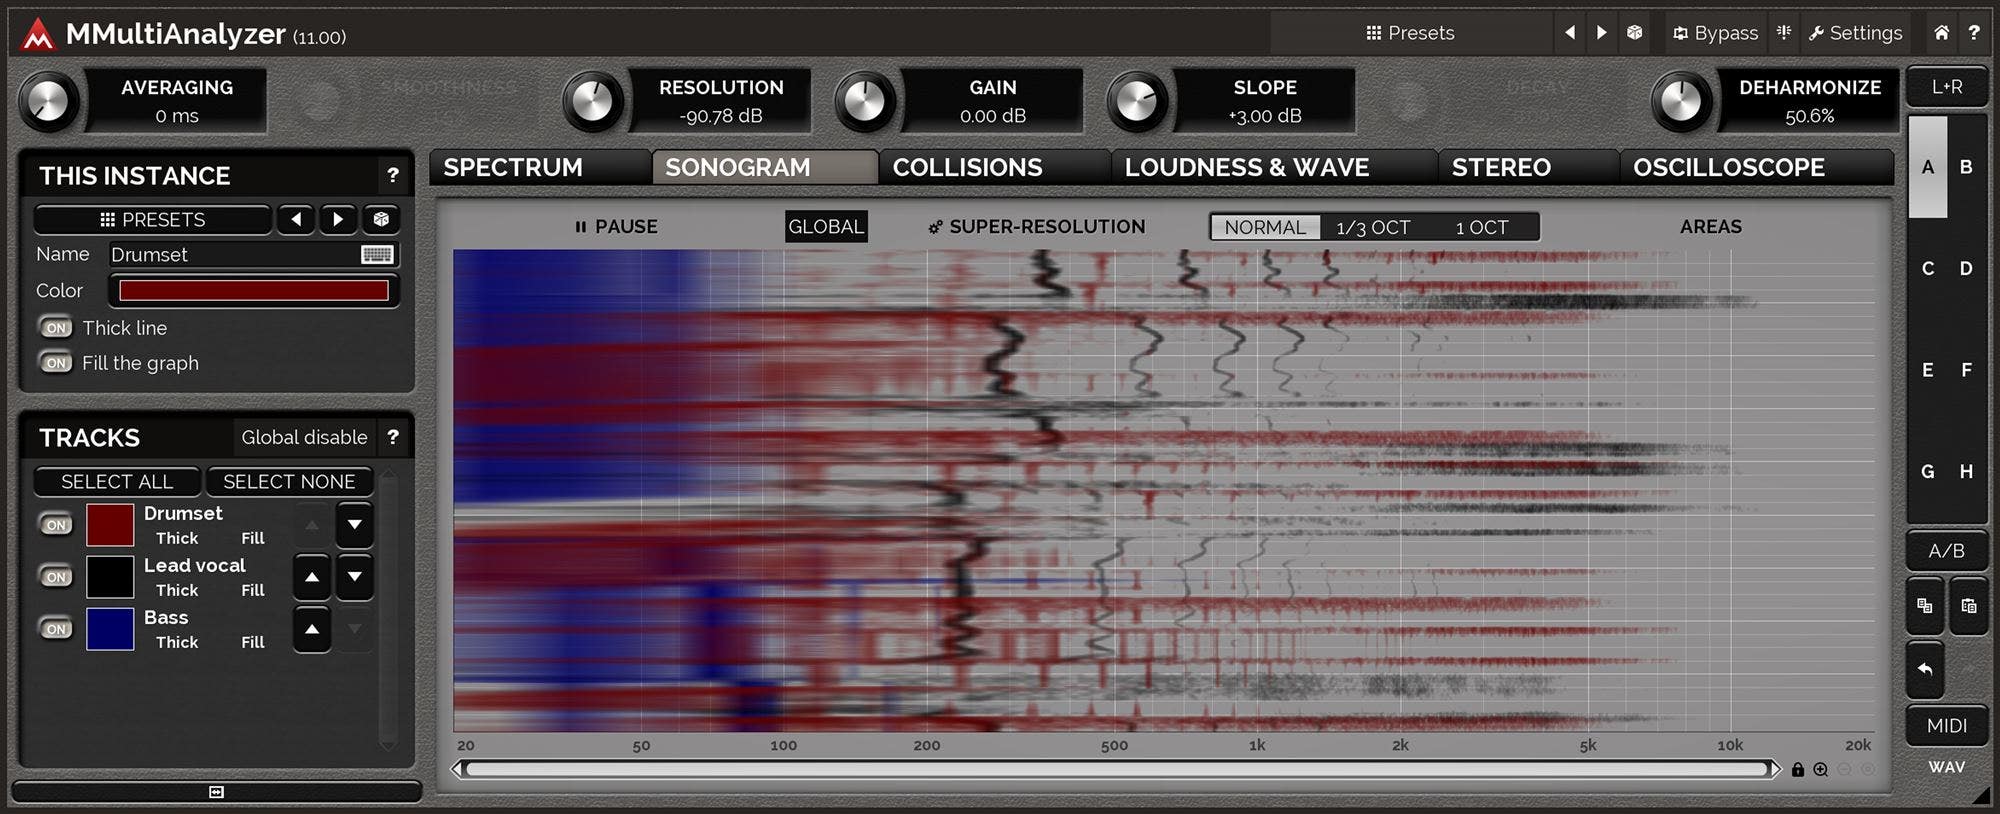Switch to the SPECTRUM tab
Image resolution: width=2000 pixels, height=814 pixels.
pyautogui.click(x=540, y=167)
